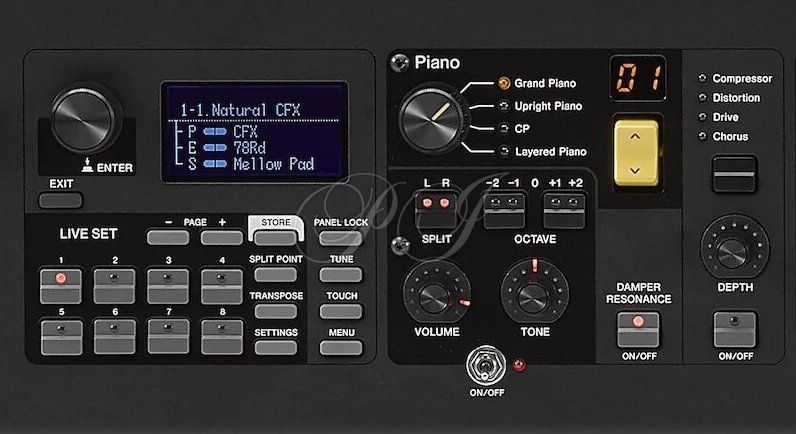This screenshot has width=796, height=434.
Task: Click the 01 voice number display
Action: pyautogui.click(x=638, y=78)
